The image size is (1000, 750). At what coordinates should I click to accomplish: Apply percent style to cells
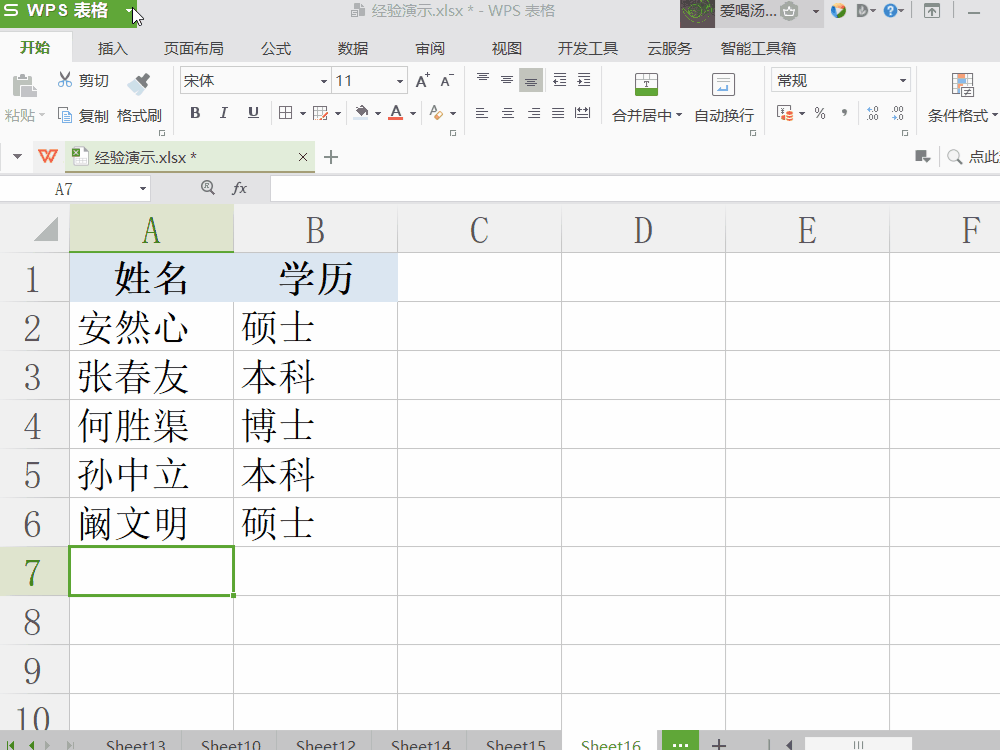coord(819,113)
